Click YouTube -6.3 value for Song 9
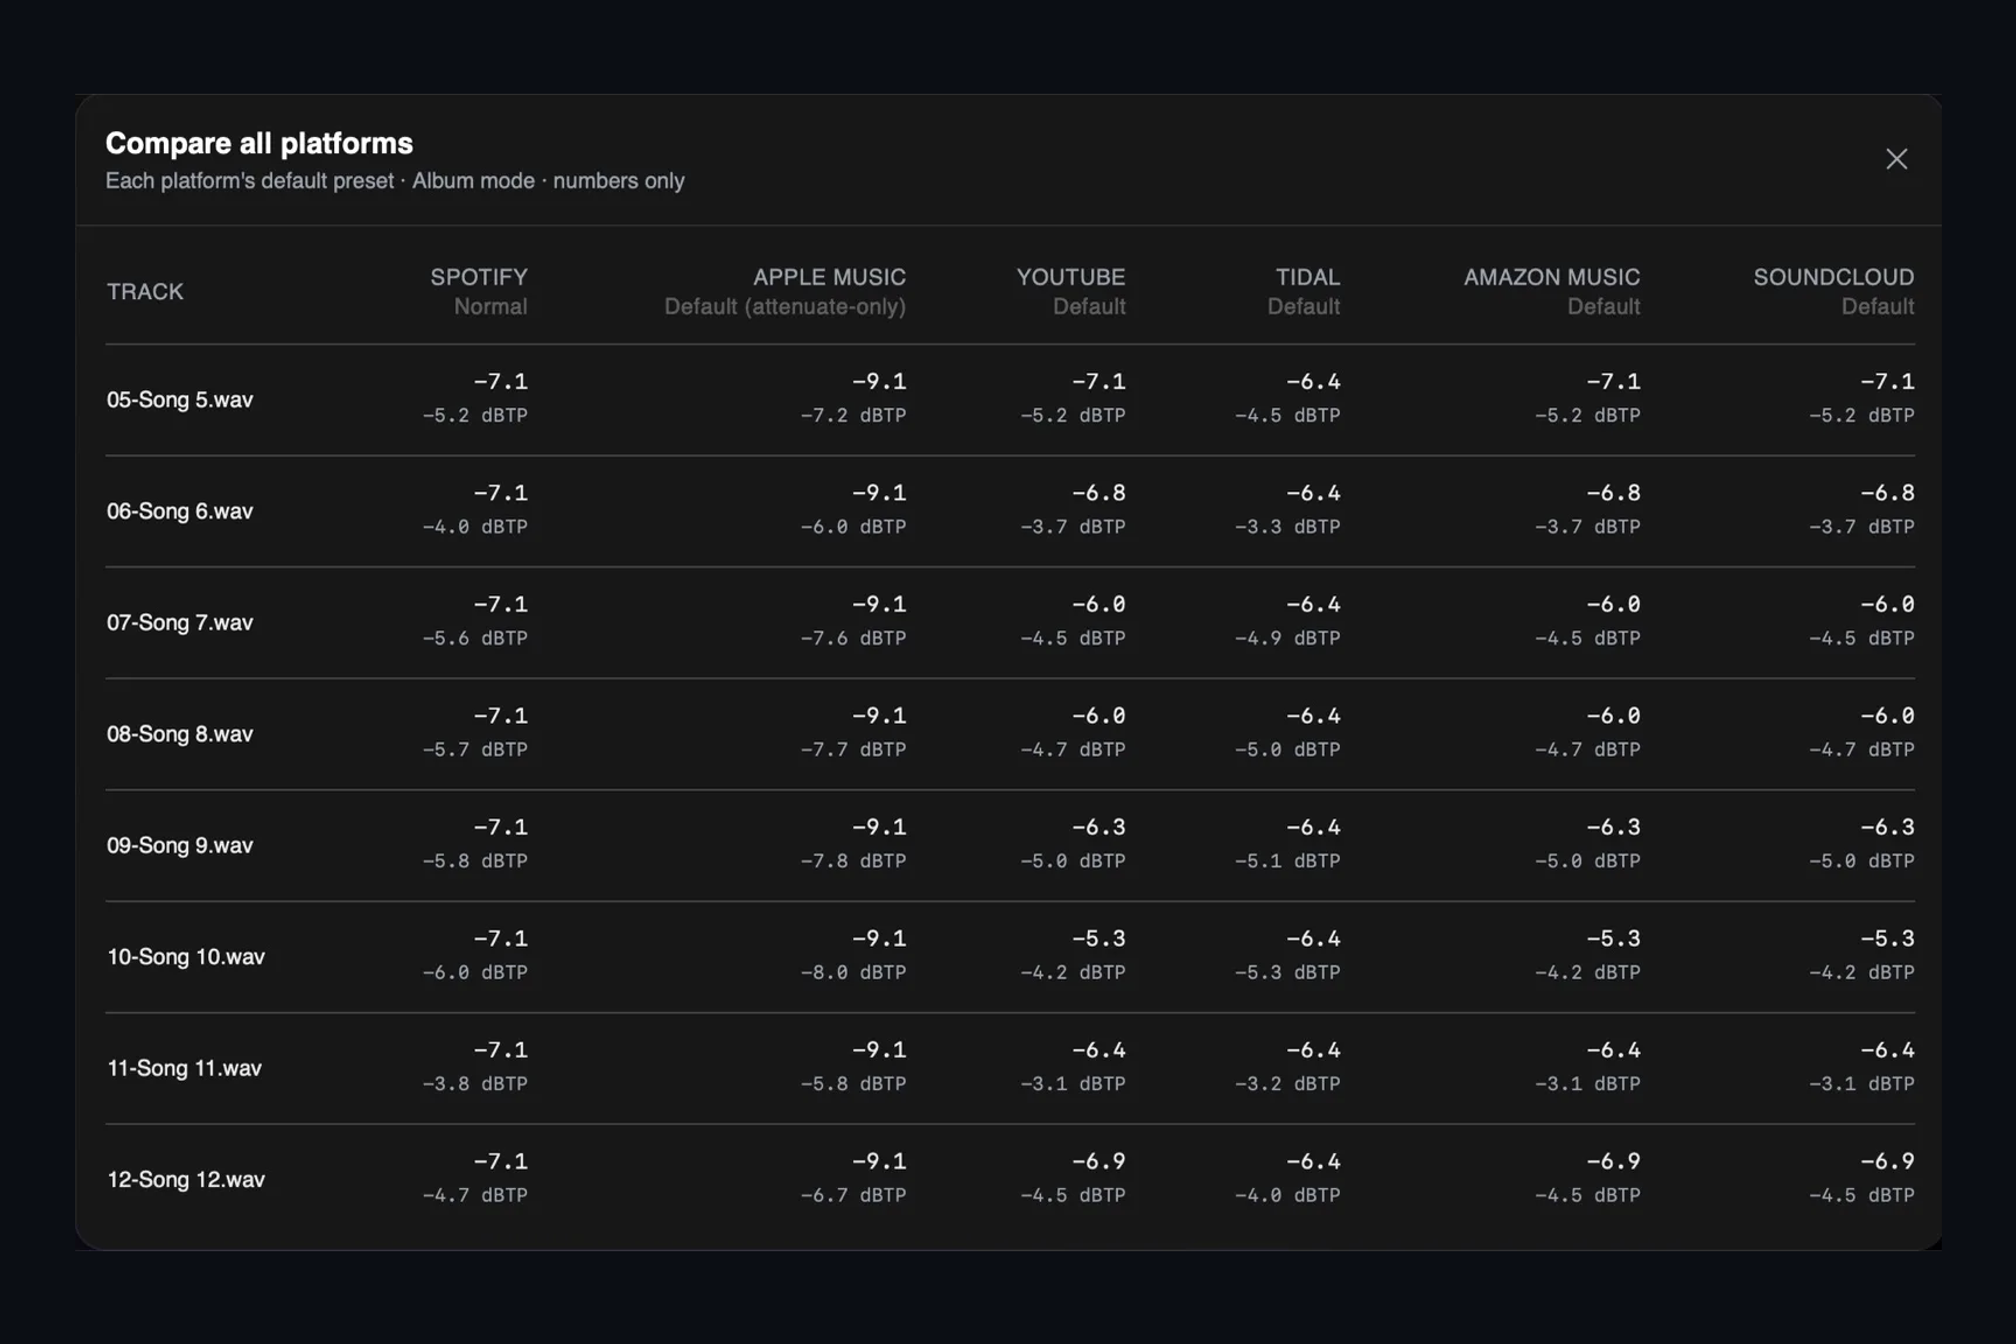The height and width of the screenshot is (1344, 2016). (1098, 827)
